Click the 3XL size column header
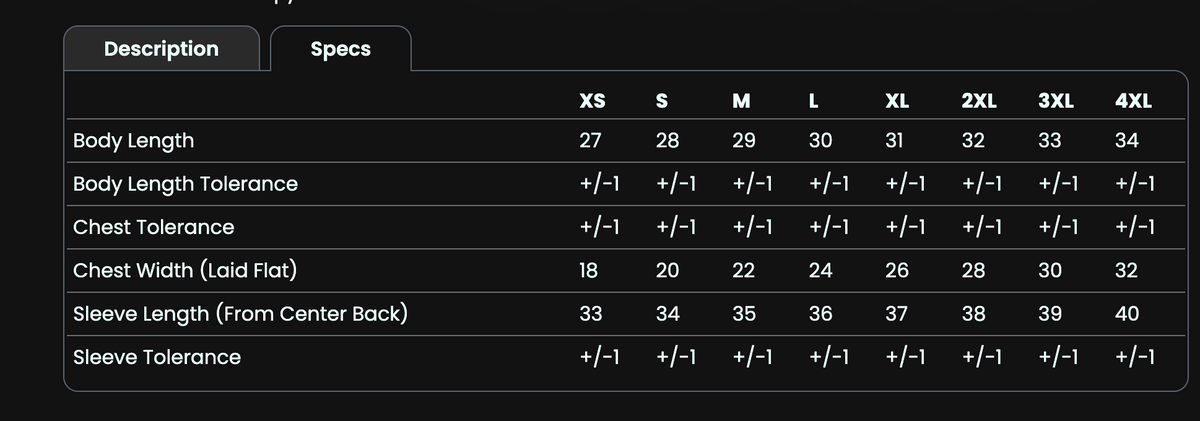The height and width of the screenshot is (421, 1200). 1056,101
